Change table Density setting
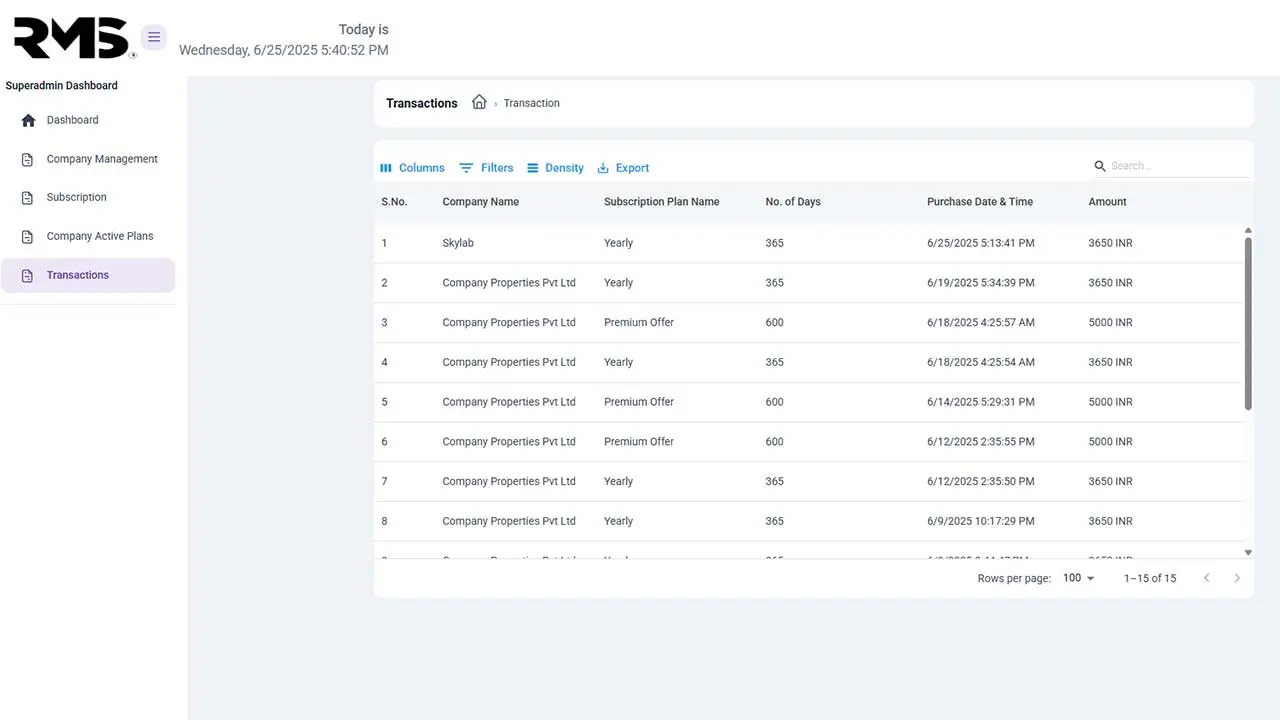Viewport: 1280px width, 720px height. point(555,168)
